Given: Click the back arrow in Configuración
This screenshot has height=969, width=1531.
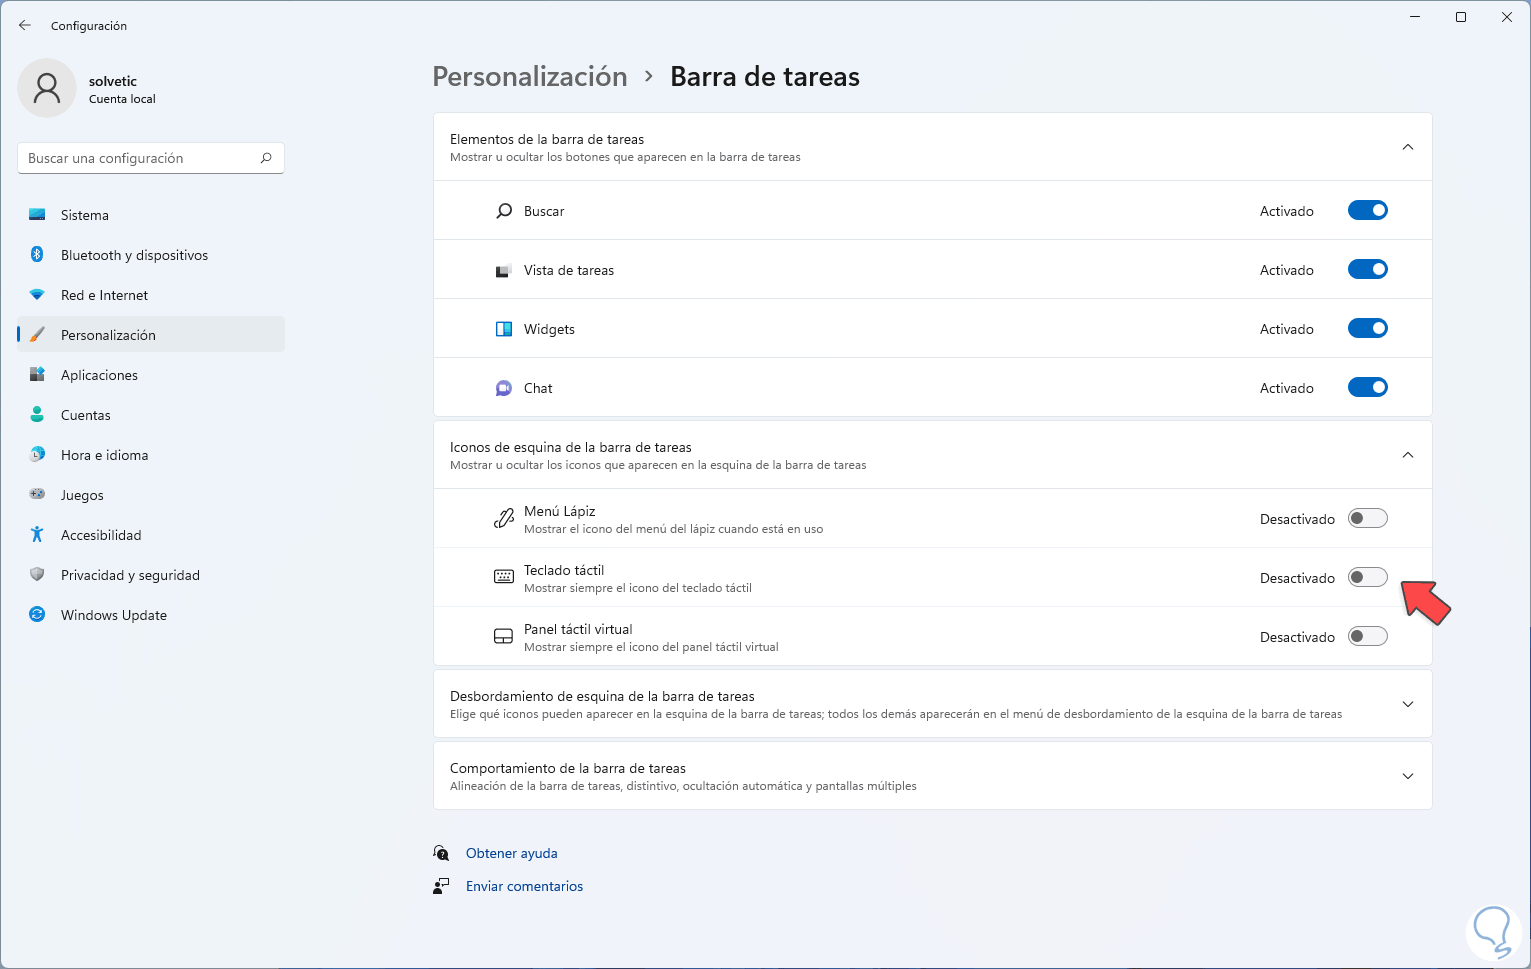Looking at the screenshot, I should coord(25,26).
